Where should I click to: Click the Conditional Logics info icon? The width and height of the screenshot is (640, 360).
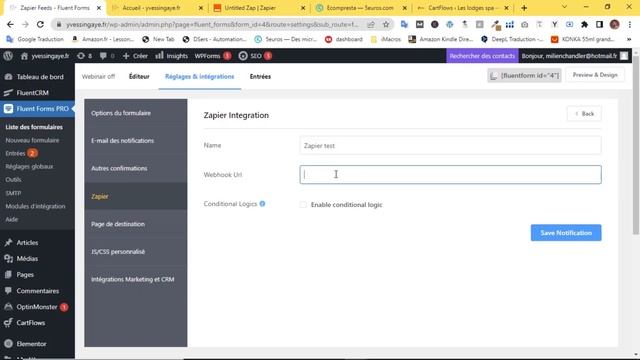pos(262,204)
